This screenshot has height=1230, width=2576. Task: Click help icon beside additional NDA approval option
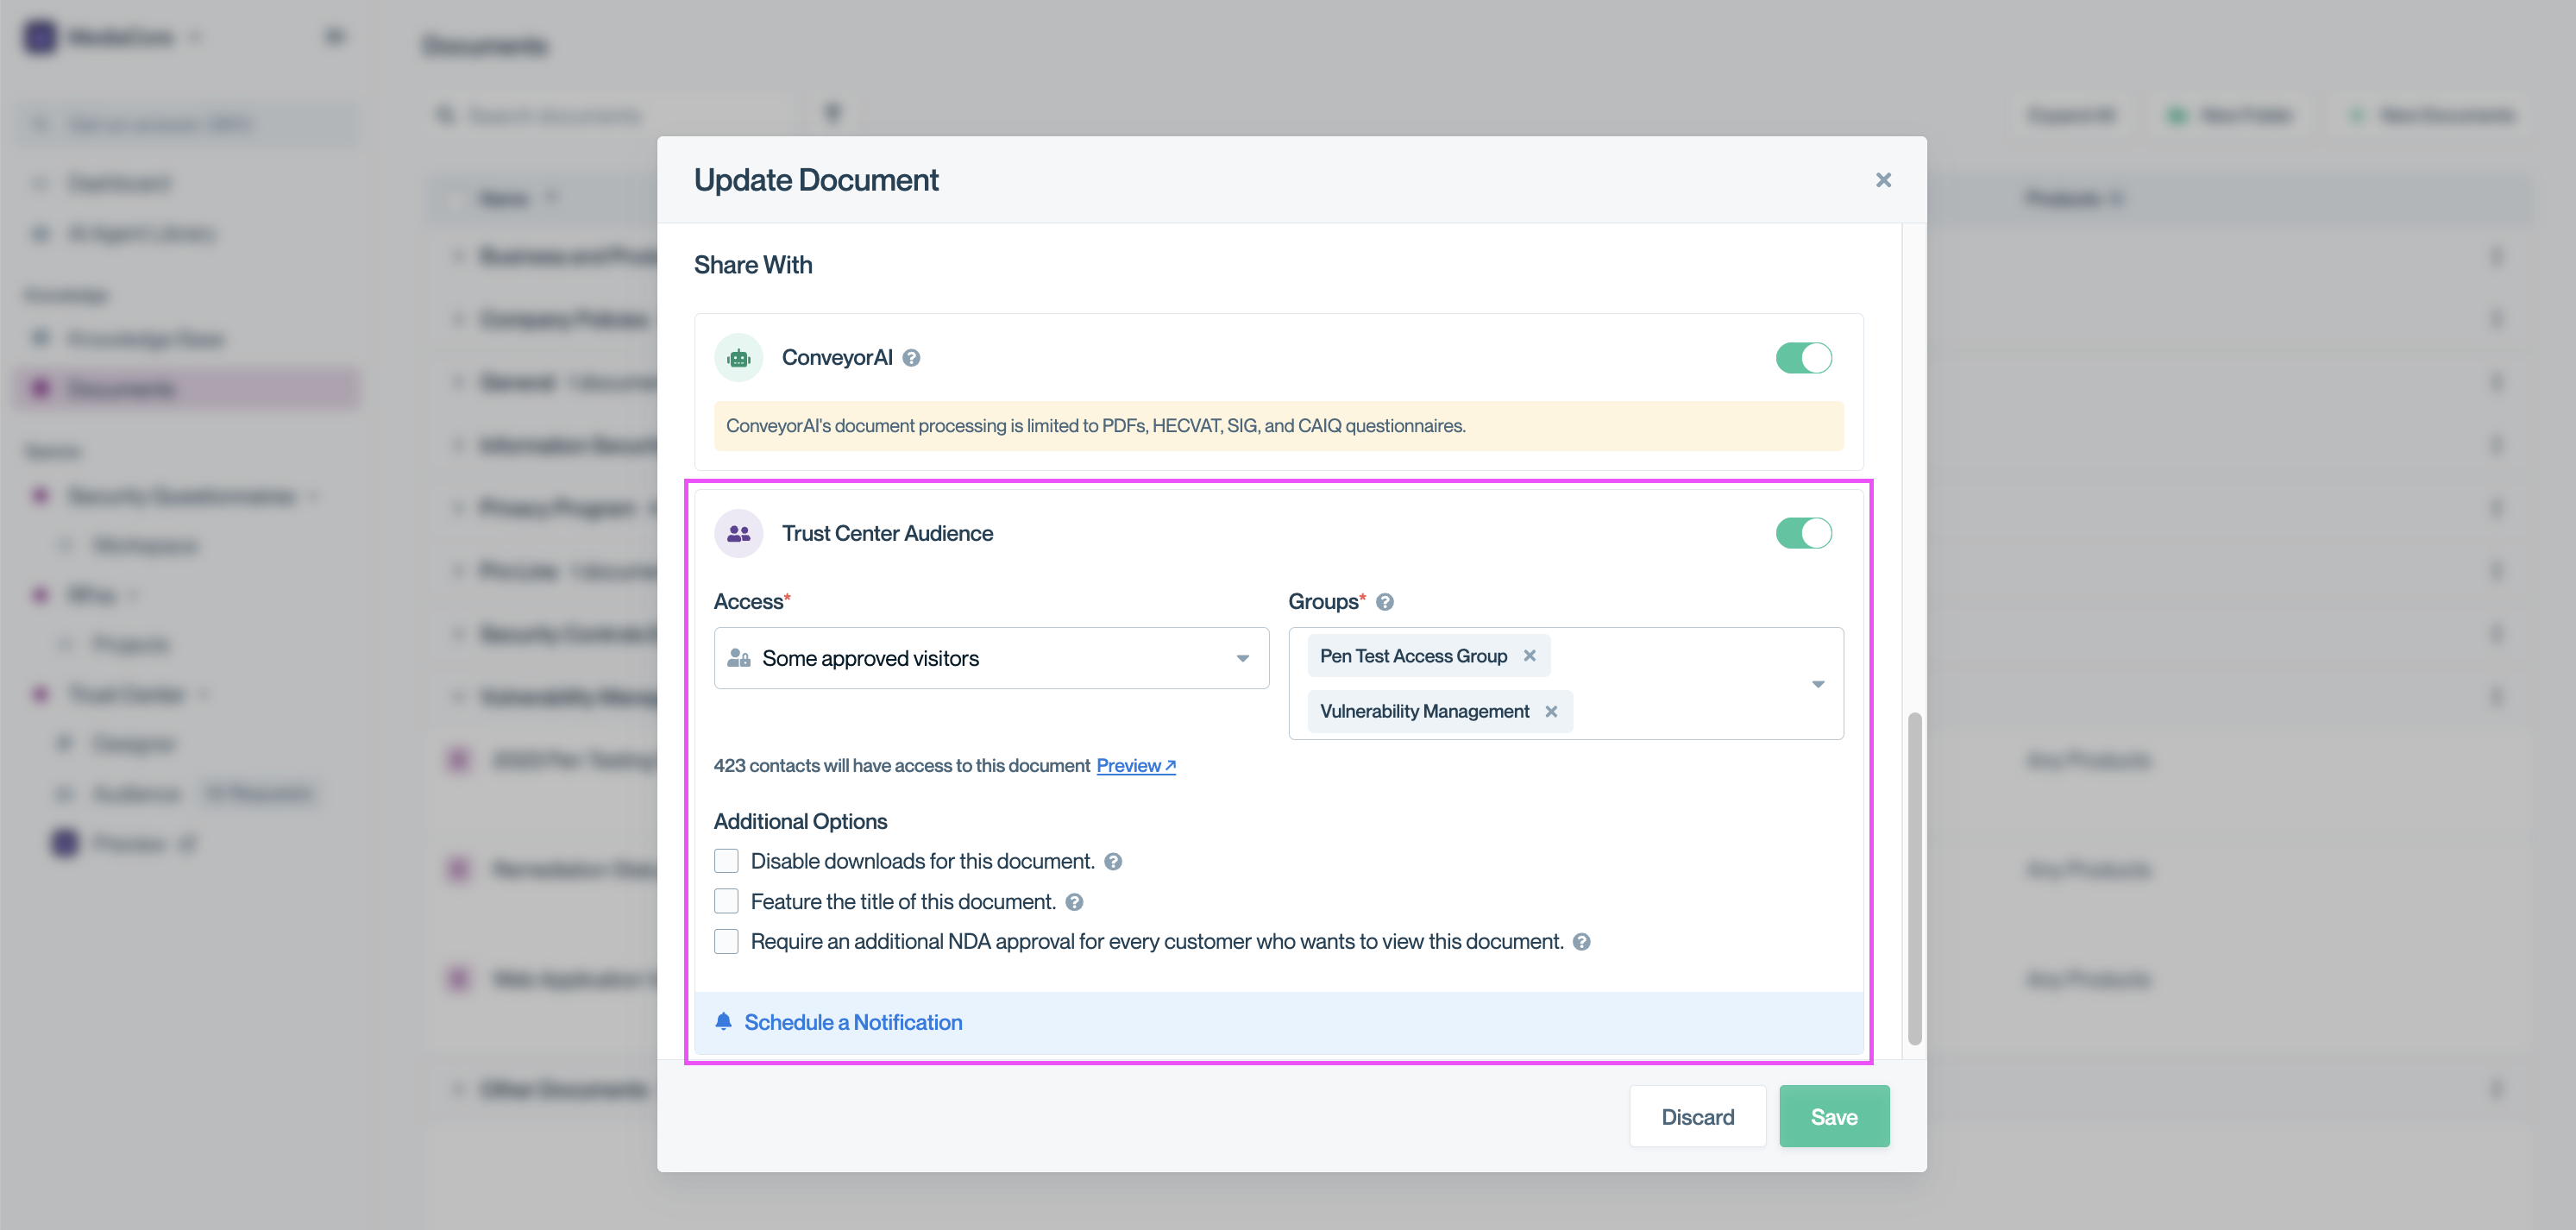[1581, 942]
